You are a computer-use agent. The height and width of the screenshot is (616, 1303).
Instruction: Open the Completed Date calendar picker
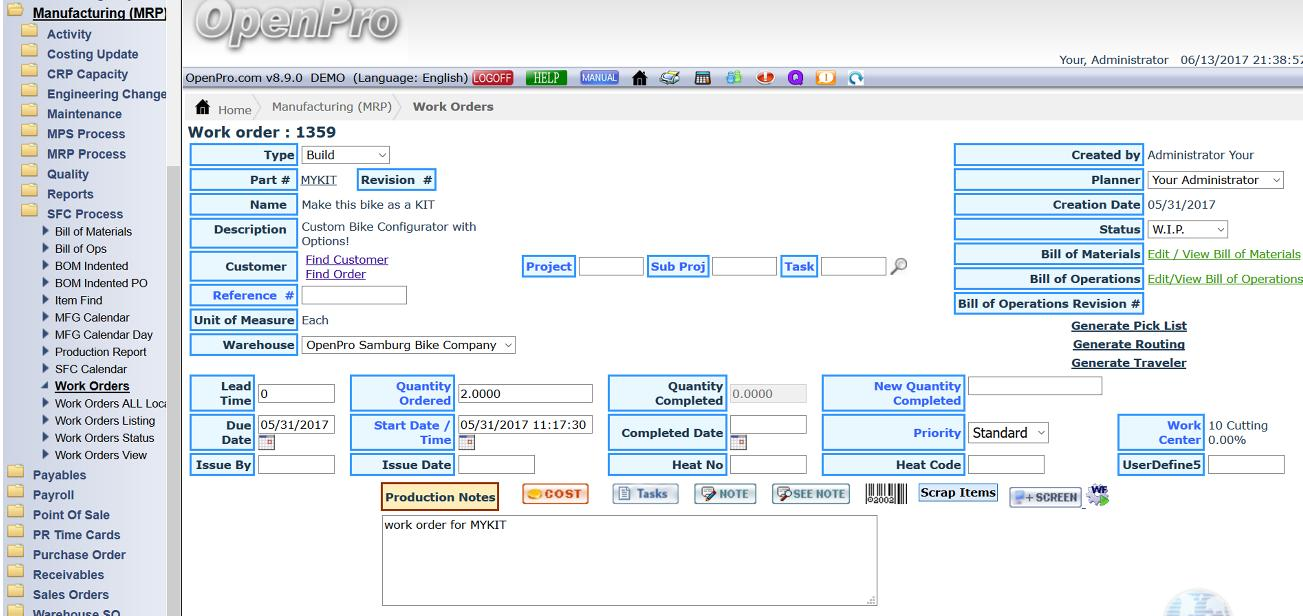point(739,443)
